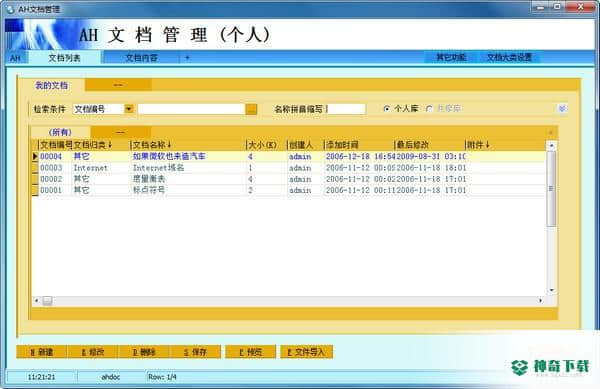Switch to the 文档列表 tab
The image size is (600, 389).
coord(64,58)
